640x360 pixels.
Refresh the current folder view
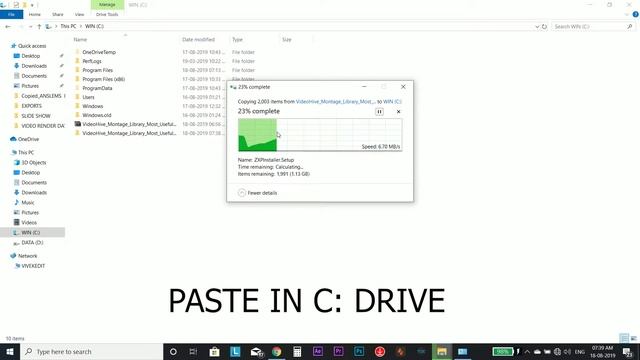[544, 27]
